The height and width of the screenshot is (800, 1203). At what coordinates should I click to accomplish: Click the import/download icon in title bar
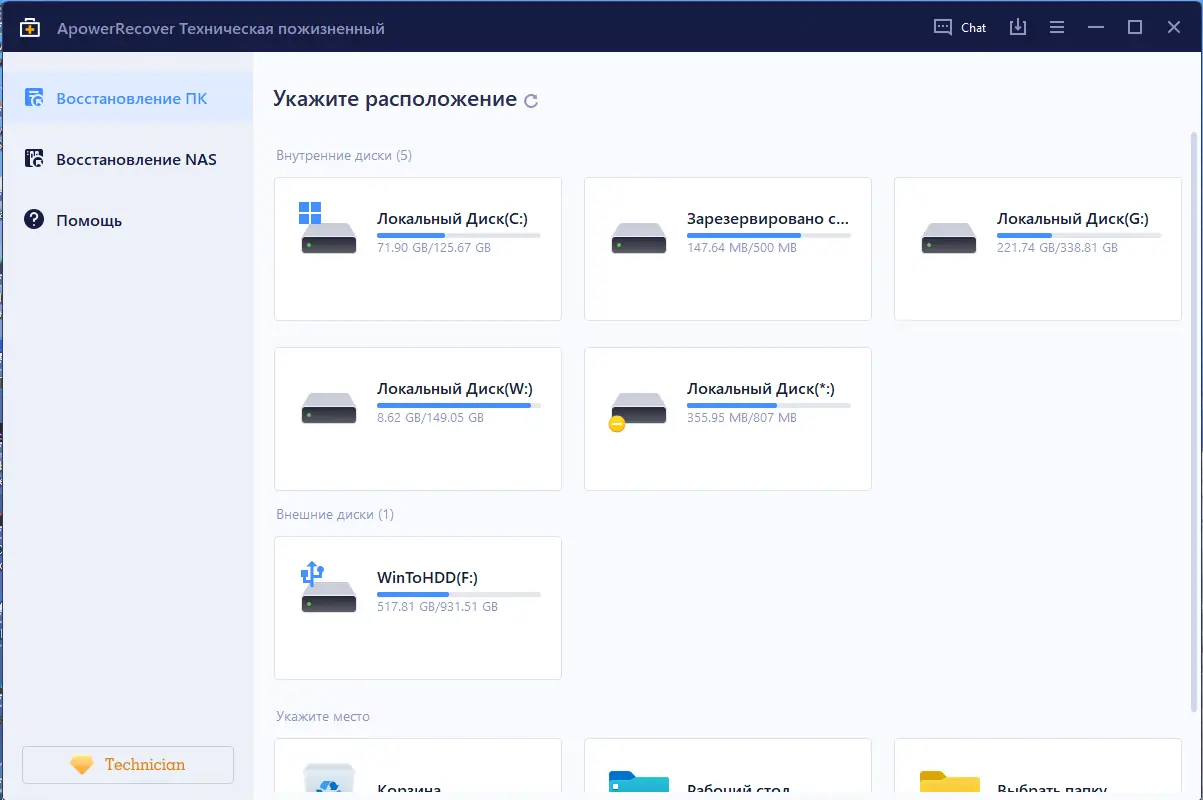tap(1018, 28)
